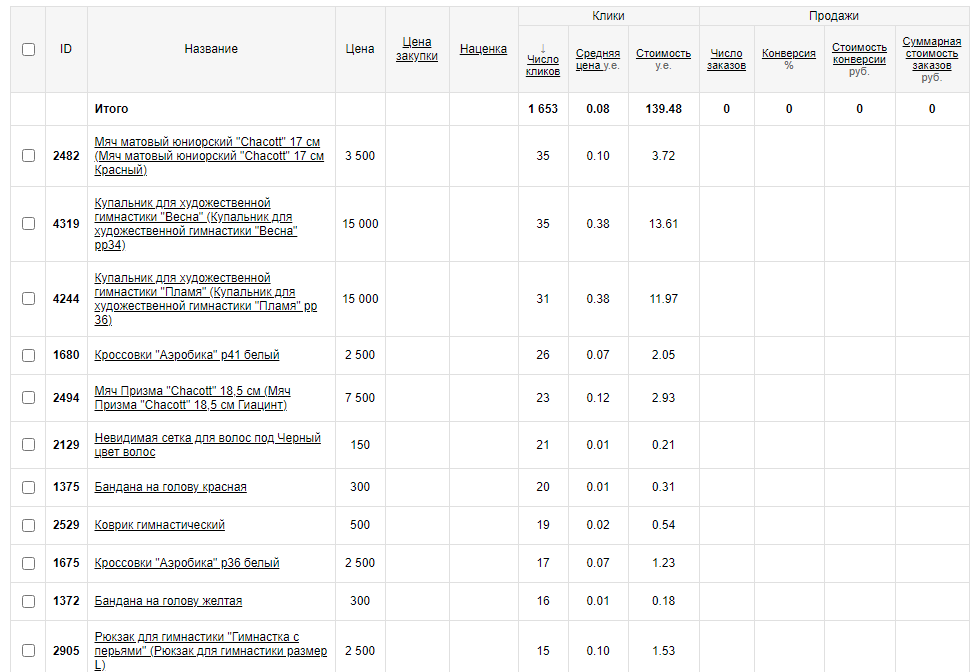Click the Наценка column header
This screenshot has width=979, height=672.
[483, 49]
